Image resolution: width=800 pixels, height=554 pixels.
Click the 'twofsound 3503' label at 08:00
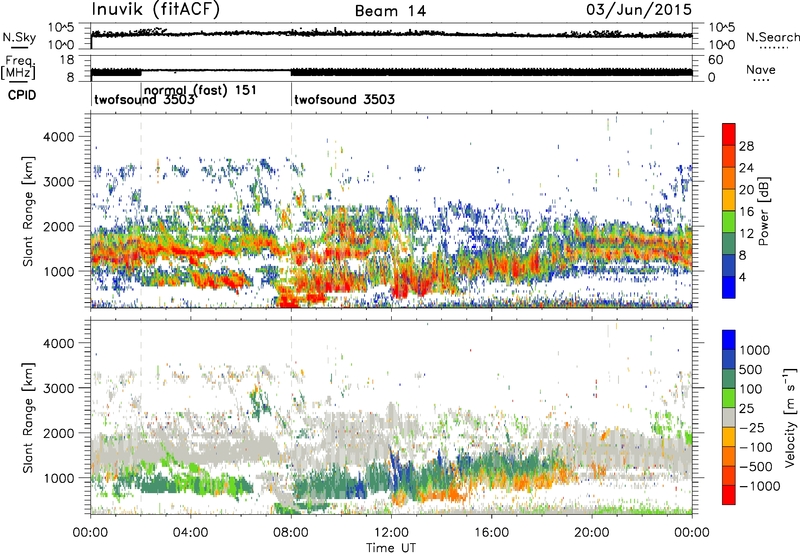[x=344, y=99]
